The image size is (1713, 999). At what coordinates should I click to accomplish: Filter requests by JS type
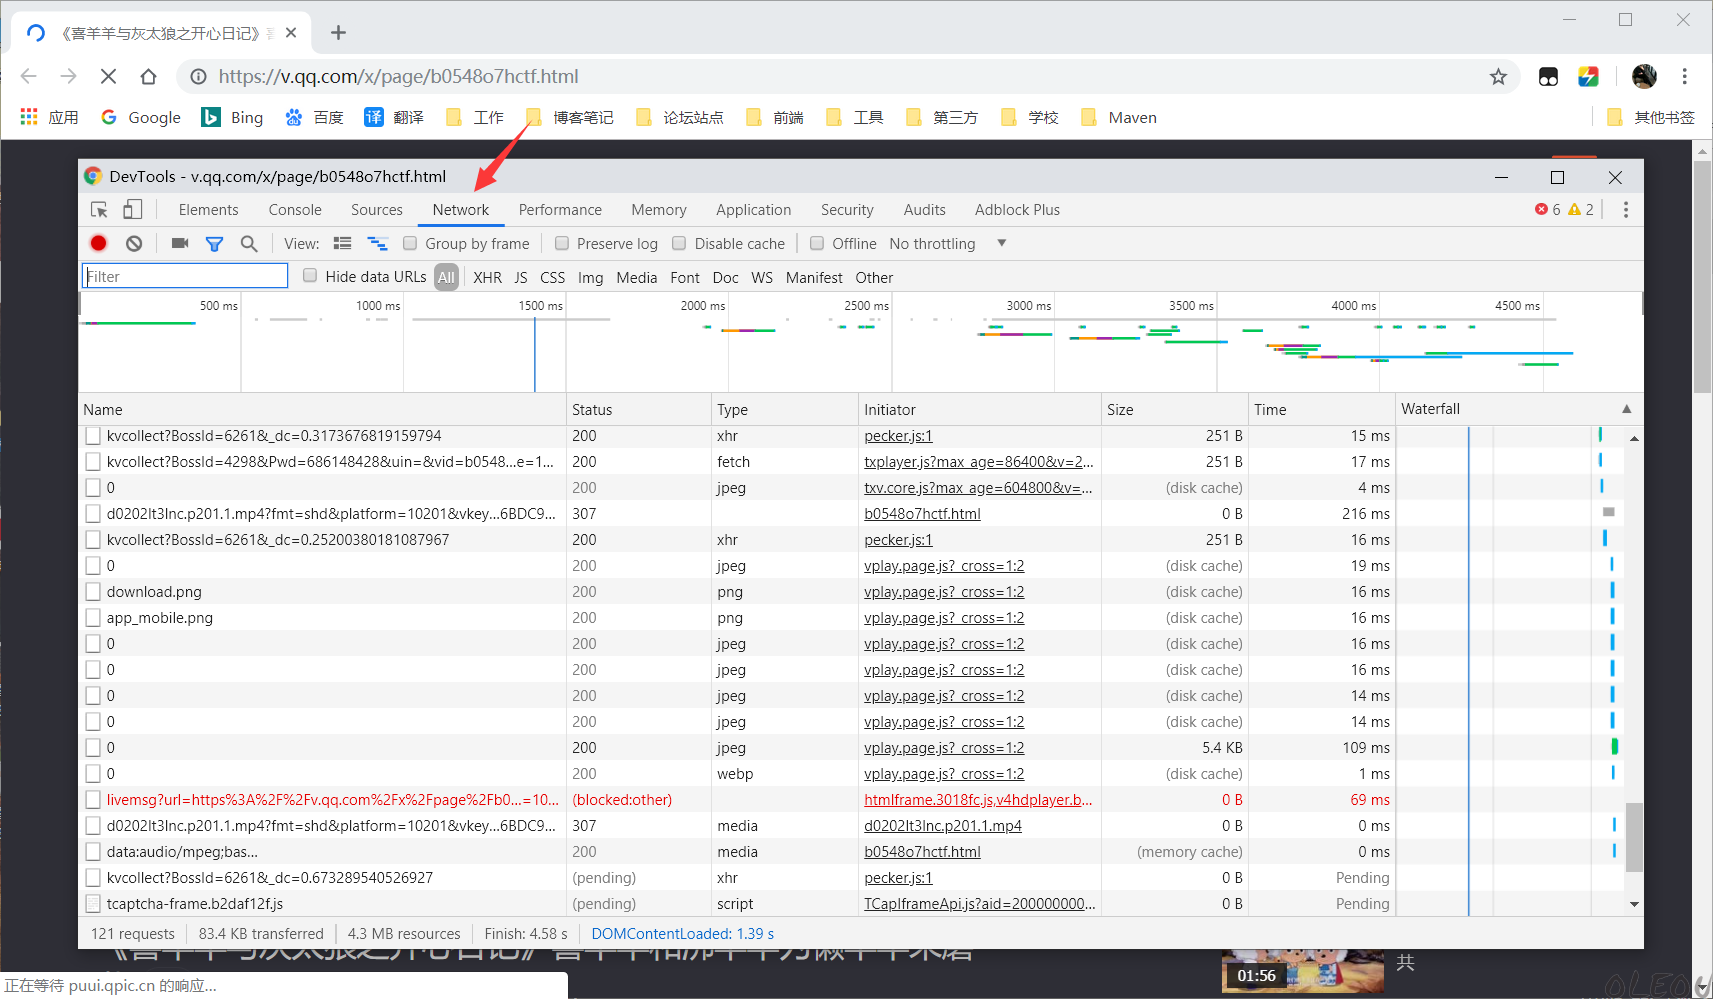[521, 277]
